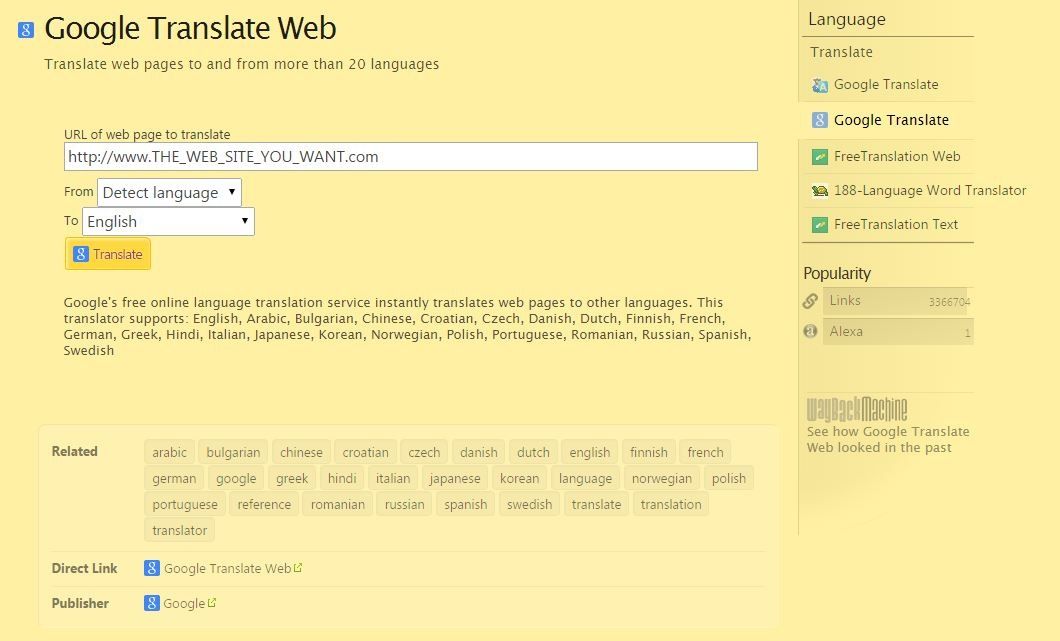Click the Google icon next to Publisher
The width and height of the screenshot is (1060, 641).
coord(151,603)
